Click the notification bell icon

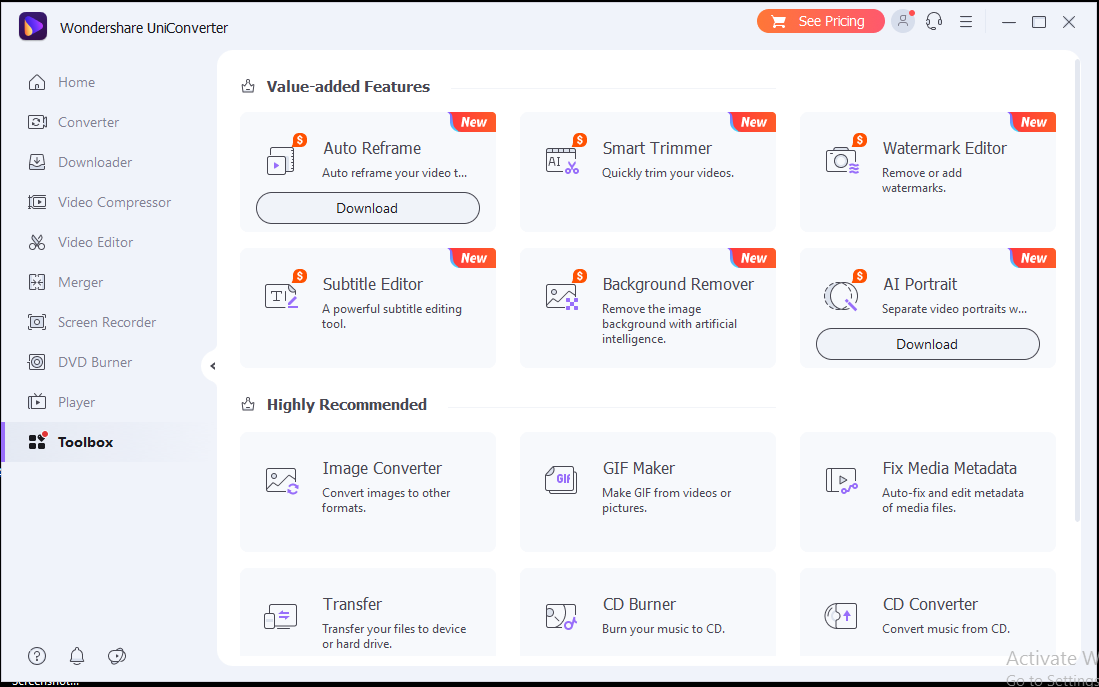coord(77,656)
